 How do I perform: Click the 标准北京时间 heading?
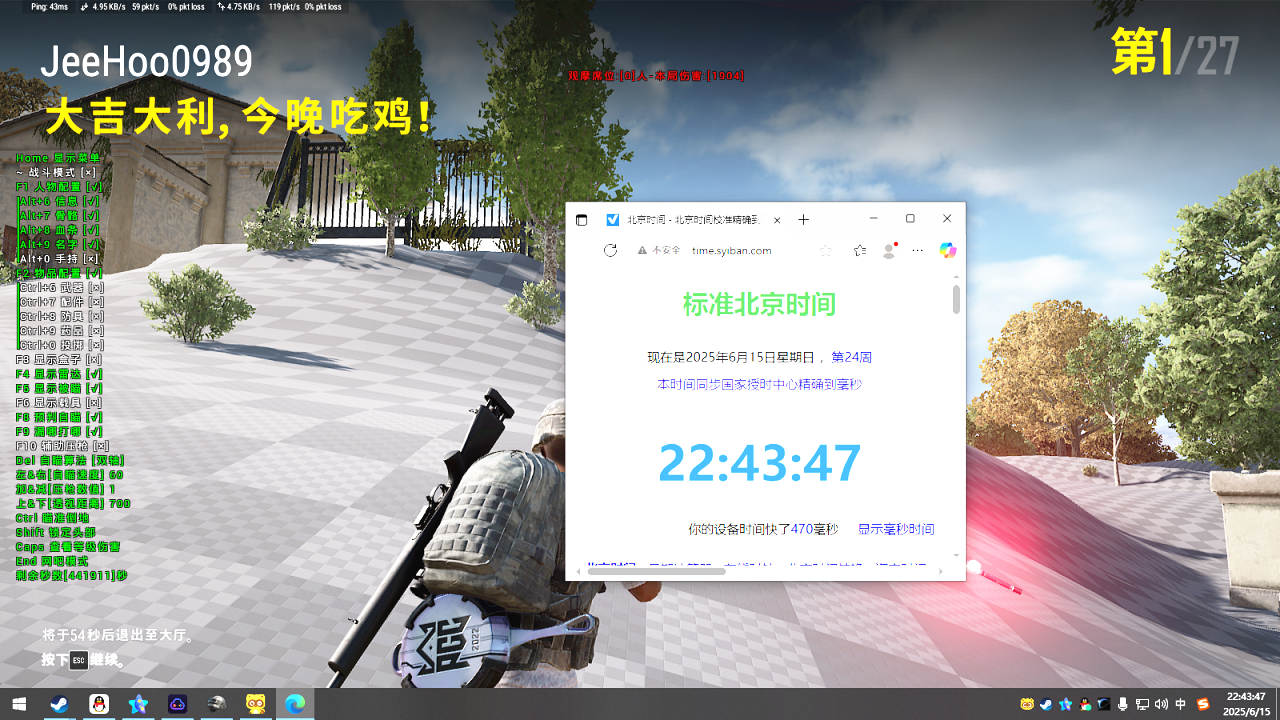pyautogui.click(x=759, y=304)
